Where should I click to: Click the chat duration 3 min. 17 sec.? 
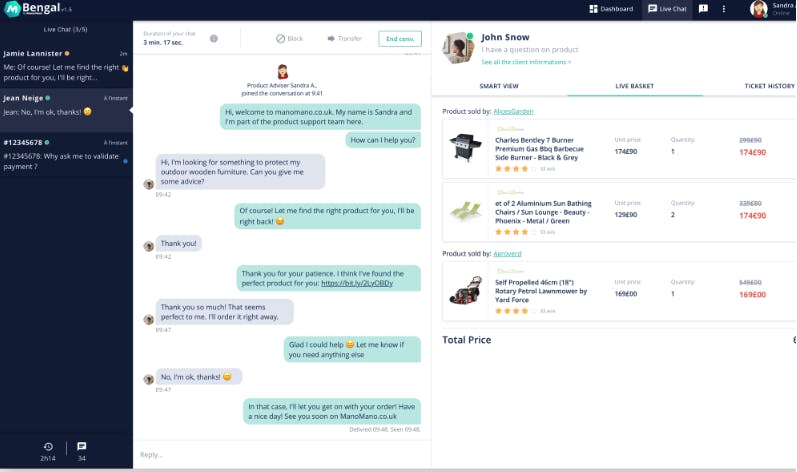tap(163, 43)
